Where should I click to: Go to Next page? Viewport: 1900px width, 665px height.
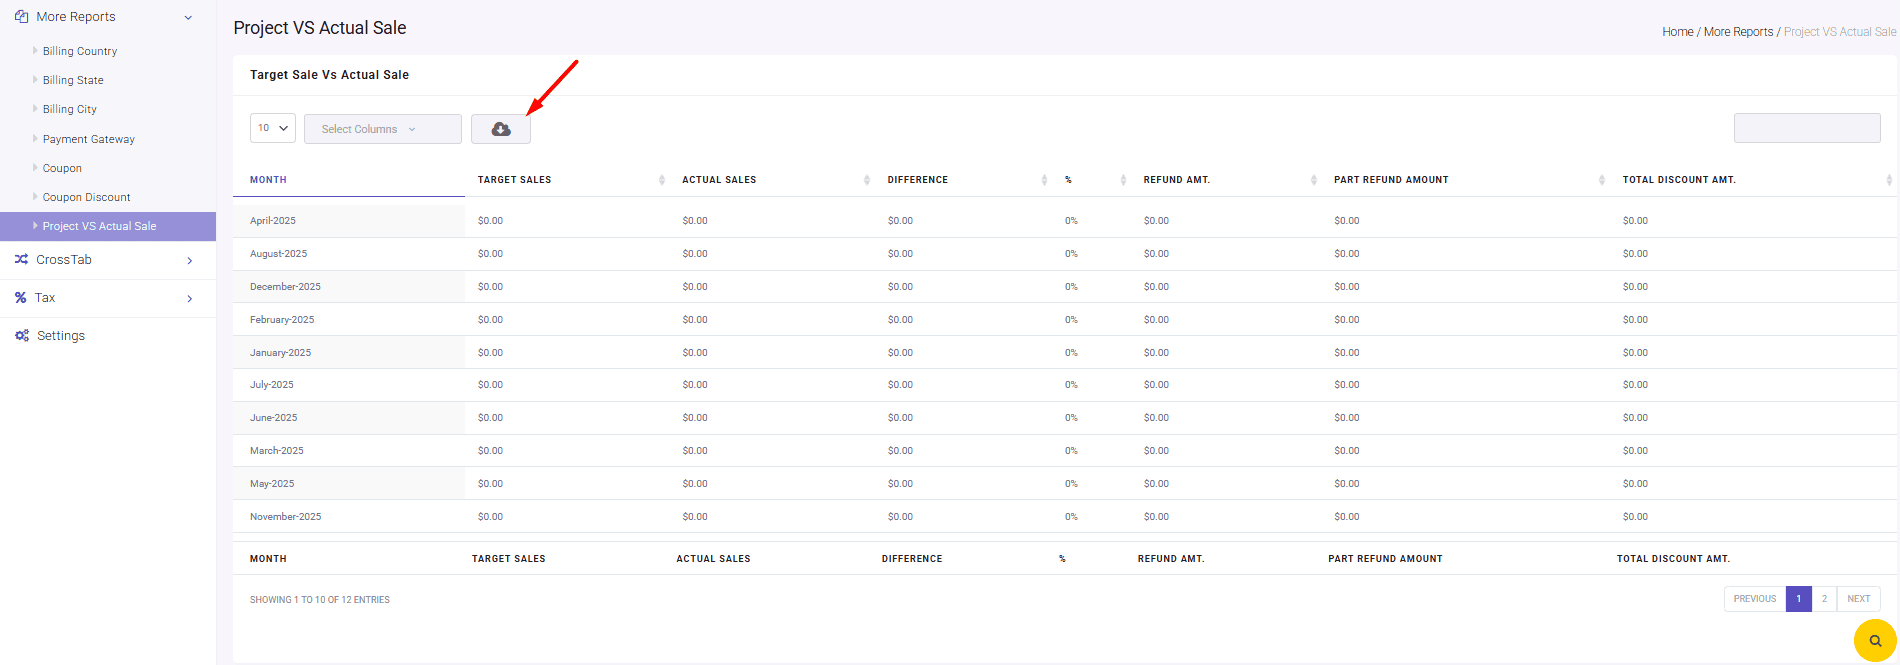(x=1859, y=599)
